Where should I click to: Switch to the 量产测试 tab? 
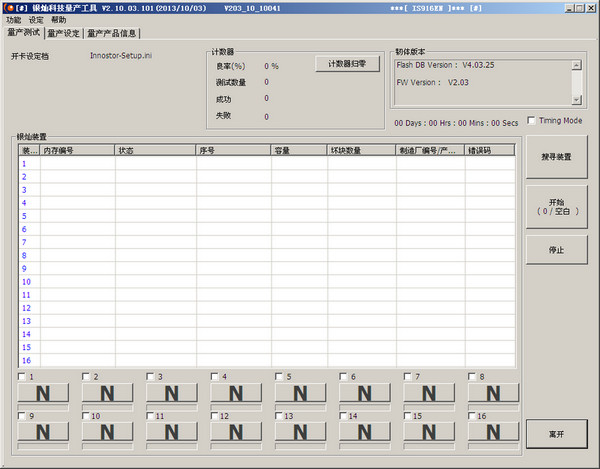click(23, 33)
